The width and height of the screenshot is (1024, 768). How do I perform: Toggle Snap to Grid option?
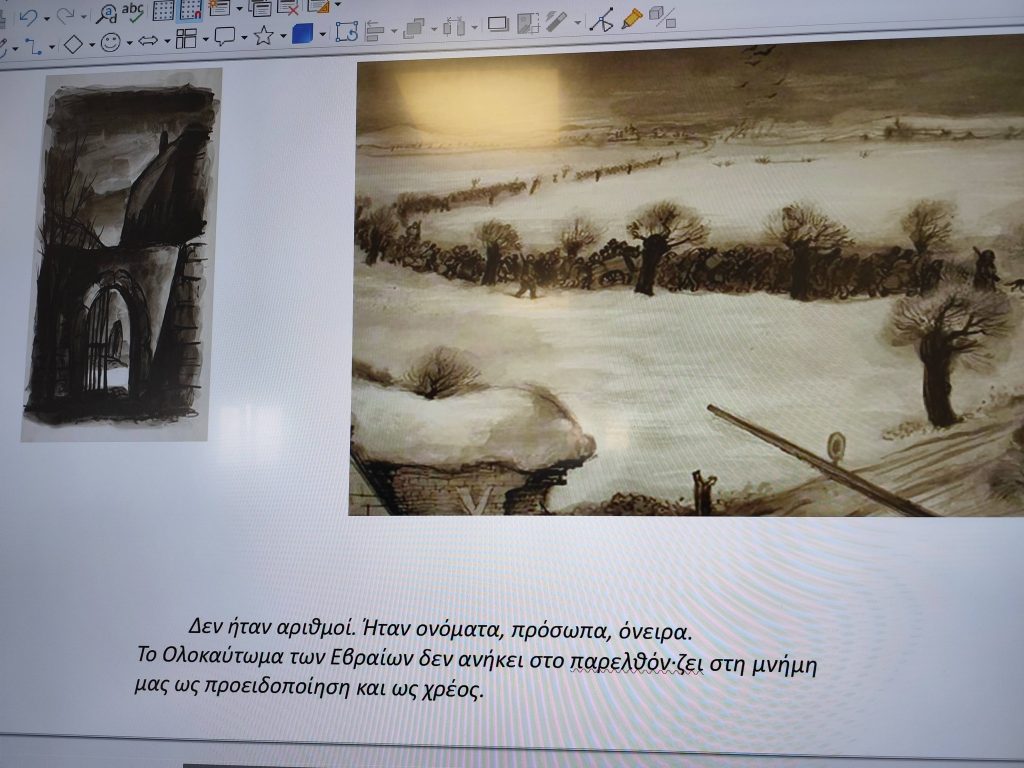190,11
